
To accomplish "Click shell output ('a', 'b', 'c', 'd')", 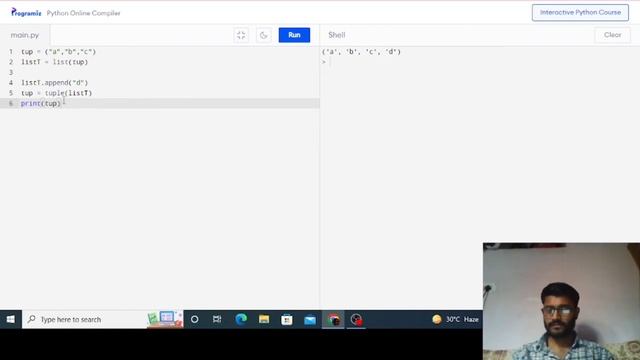I will [361, 52].
